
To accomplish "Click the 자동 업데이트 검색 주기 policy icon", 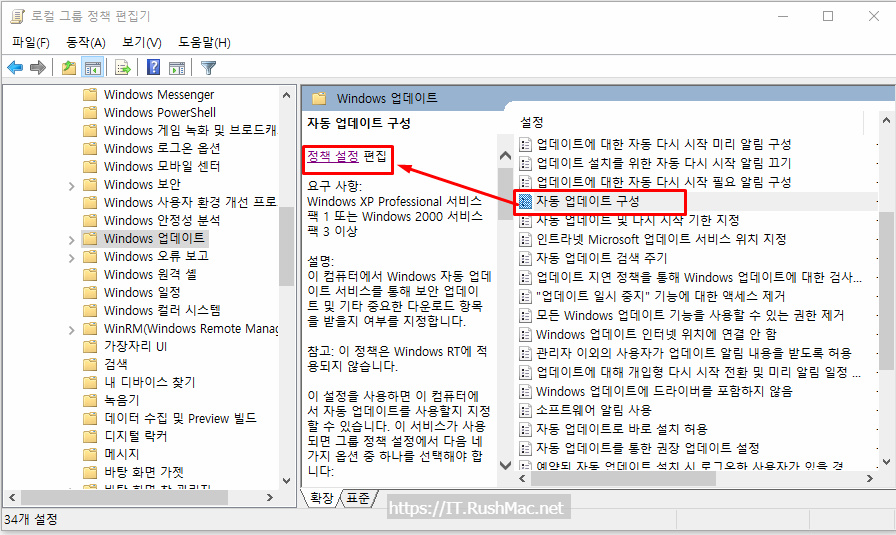I will coord(526,258).
